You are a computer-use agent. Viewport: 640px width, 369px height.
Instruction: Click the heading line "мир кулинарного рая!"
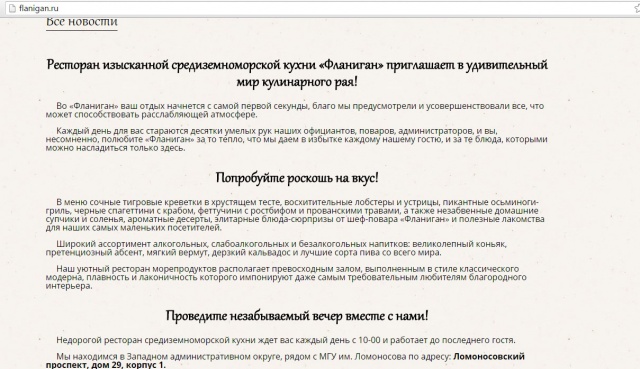click(x=297, y=82)
